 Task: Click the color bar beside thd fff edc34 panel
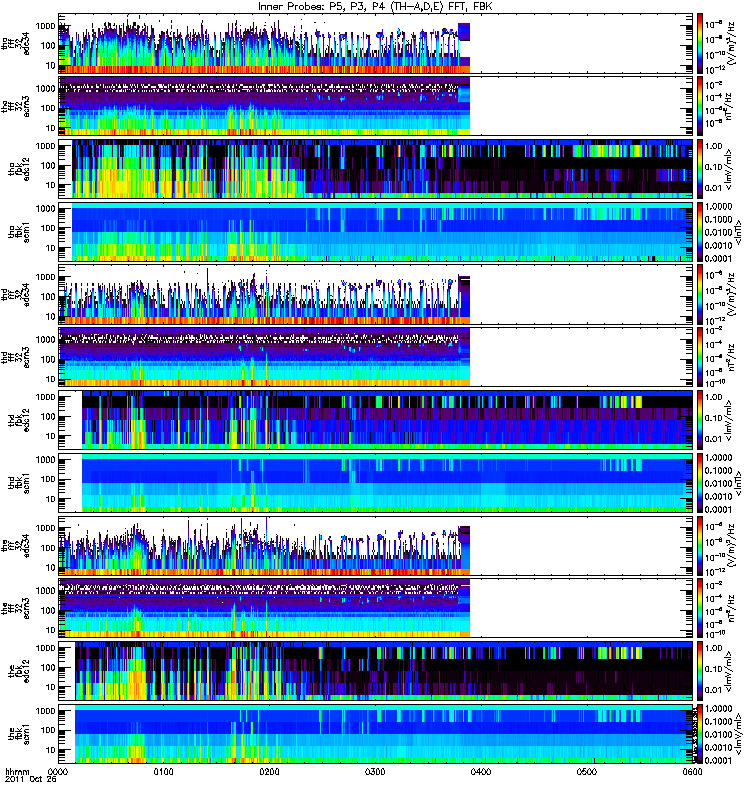point(699,294)
